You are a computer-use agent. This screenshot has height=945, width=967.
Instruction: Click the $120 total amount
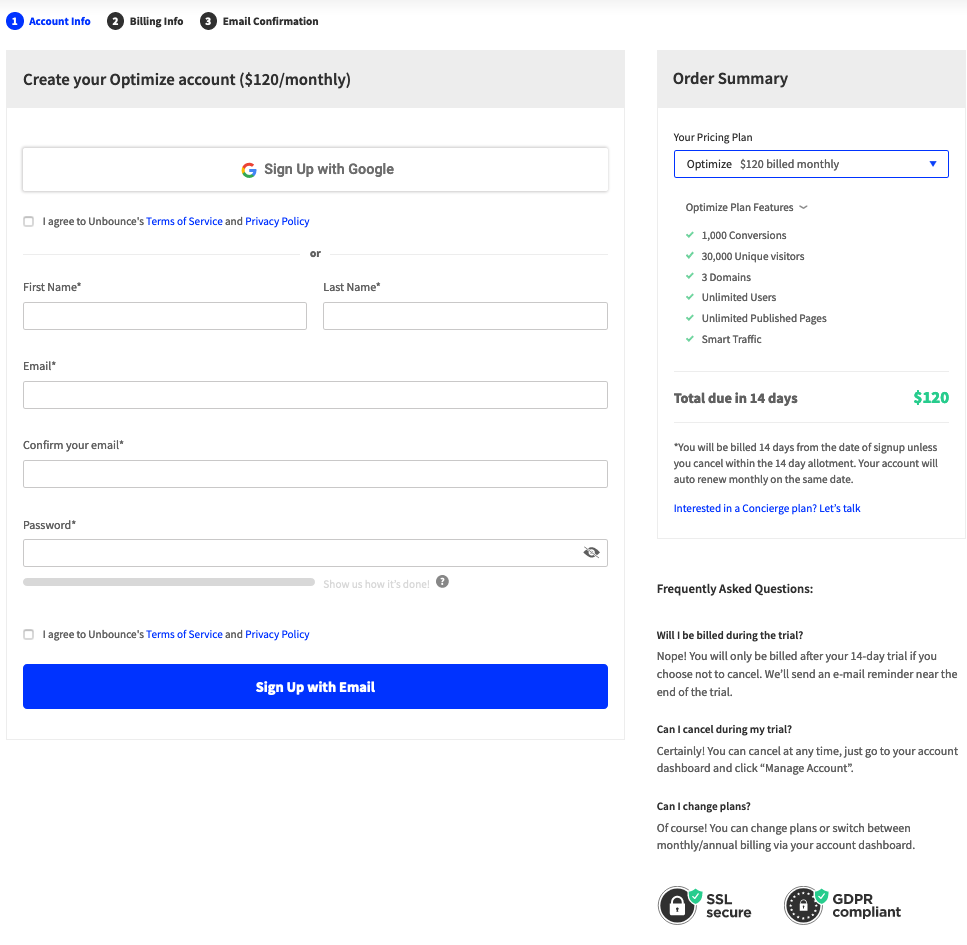[931, 398]
